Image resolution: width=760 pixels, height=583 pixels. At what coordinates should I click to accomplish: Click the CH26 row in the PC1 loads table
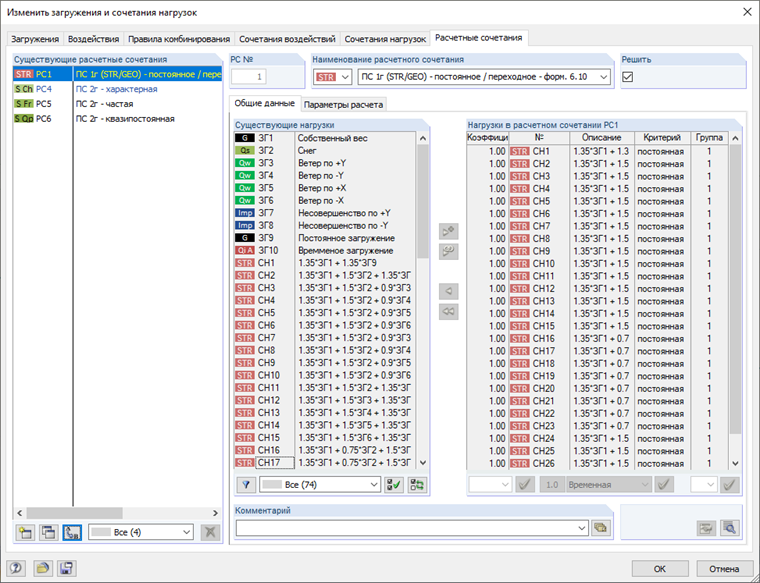[598, 463]
